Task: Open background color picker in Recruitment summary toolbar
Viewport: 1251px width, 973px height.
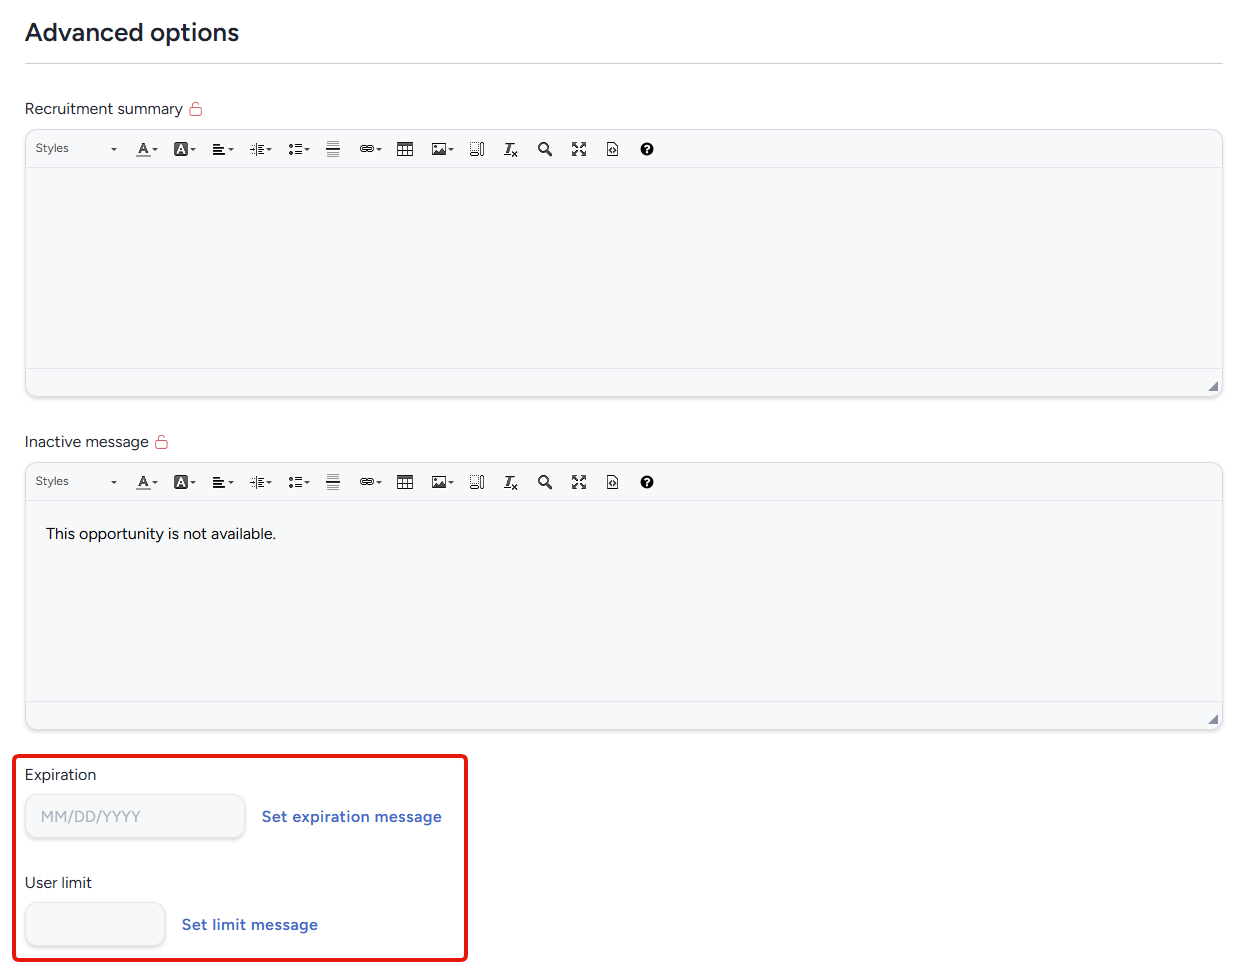Action: point(185,149)
